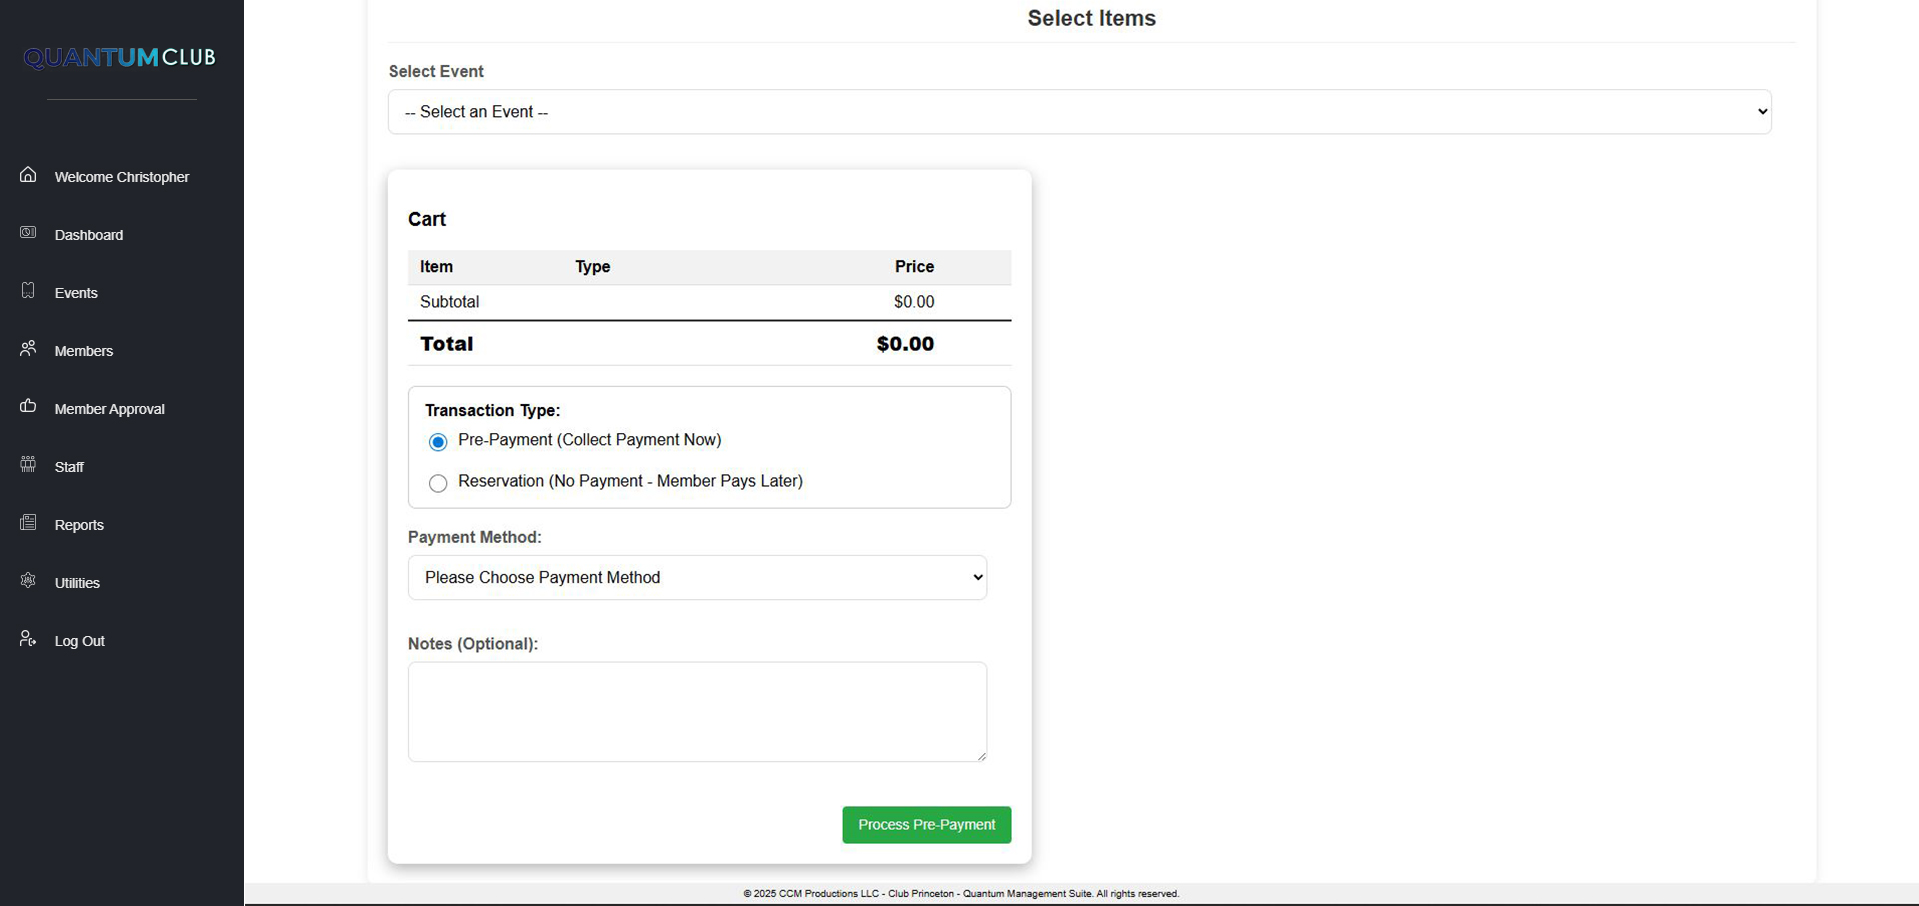Grab the Notes textarea resize handle
1919x906 pixels.
981,756
